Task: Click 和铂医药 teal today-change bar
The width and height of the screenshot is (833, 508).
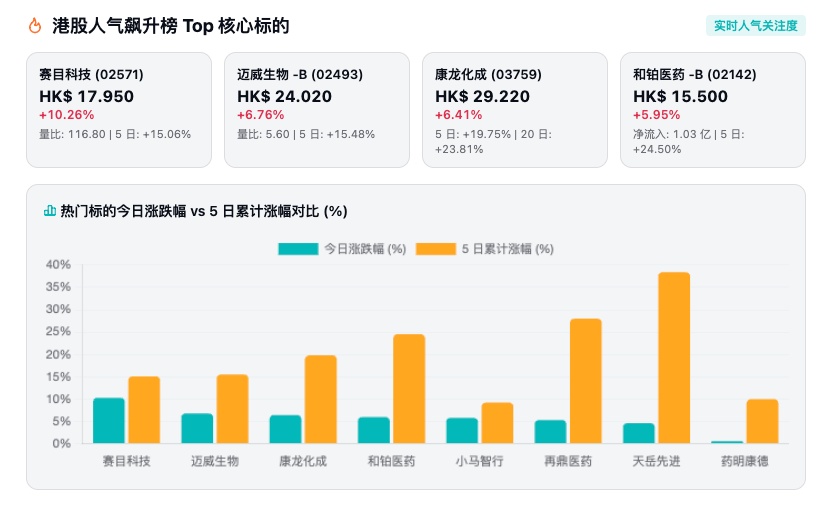Action: tap(373, 430)
